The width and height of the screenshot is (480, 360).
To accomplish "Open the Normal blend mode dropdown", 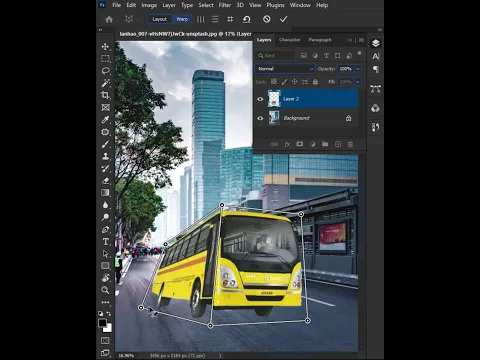I will tap(285, 69).
